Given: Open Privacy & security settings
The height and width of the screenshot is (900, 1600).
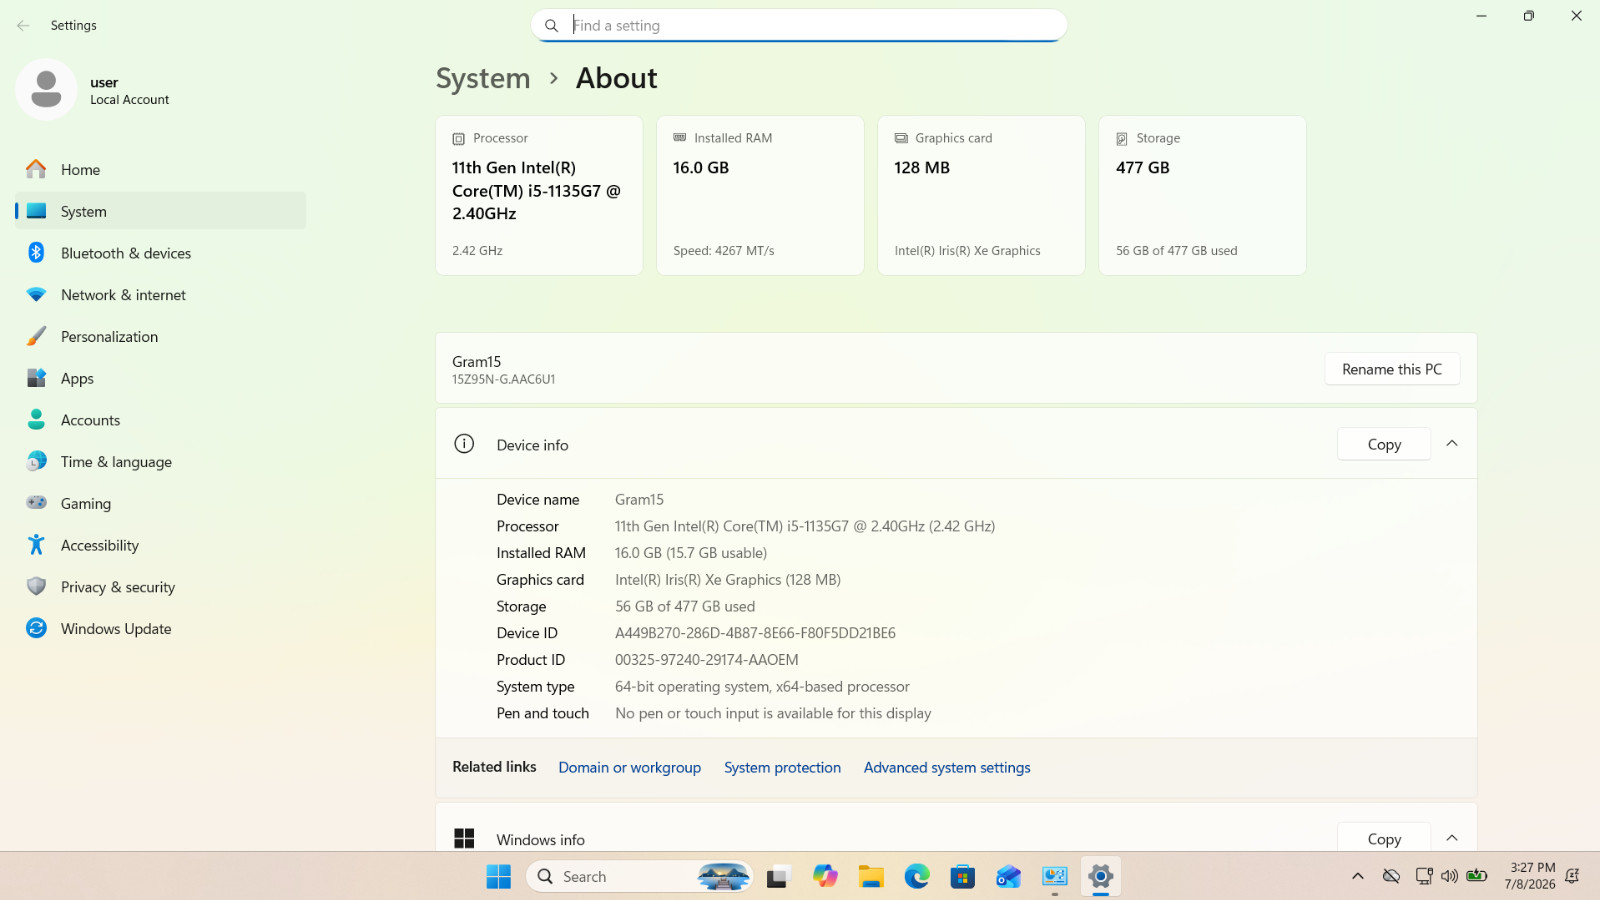Looking at the screenshot, I should tap(160, 587).
